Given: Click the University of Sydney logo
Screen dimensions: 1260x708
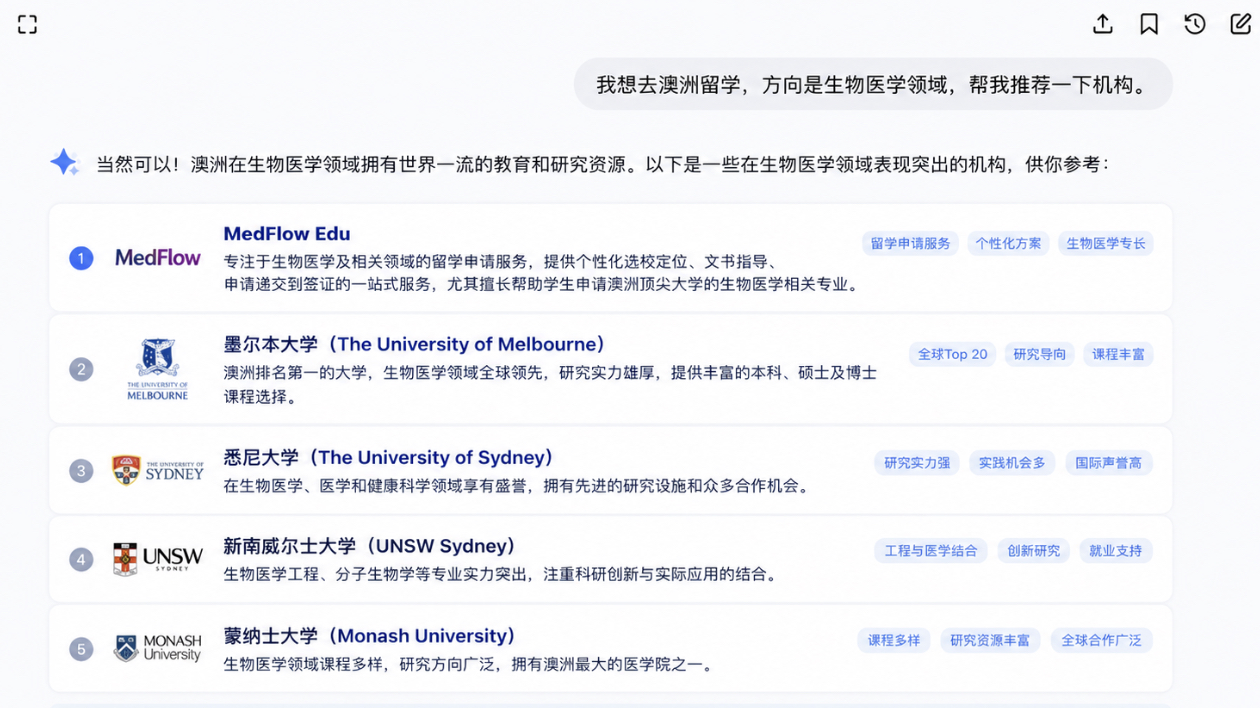Looking at the screenshot, I should 158,470.
